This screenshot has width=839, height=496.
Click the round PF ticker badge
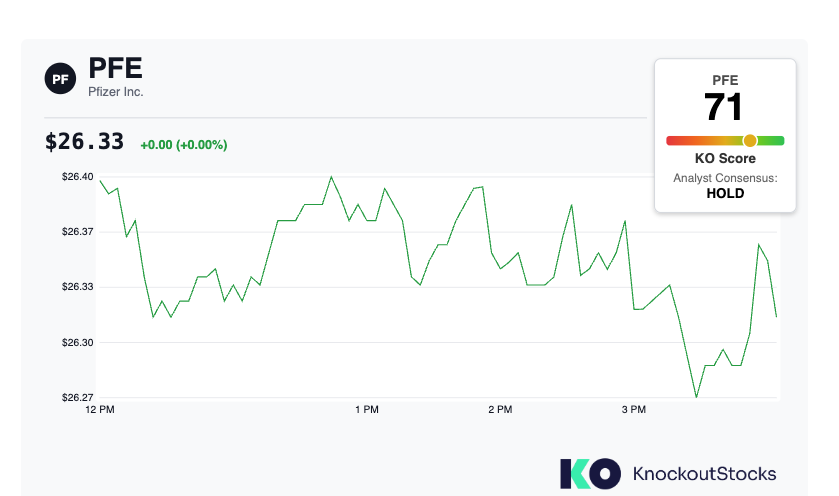point(60,79)
